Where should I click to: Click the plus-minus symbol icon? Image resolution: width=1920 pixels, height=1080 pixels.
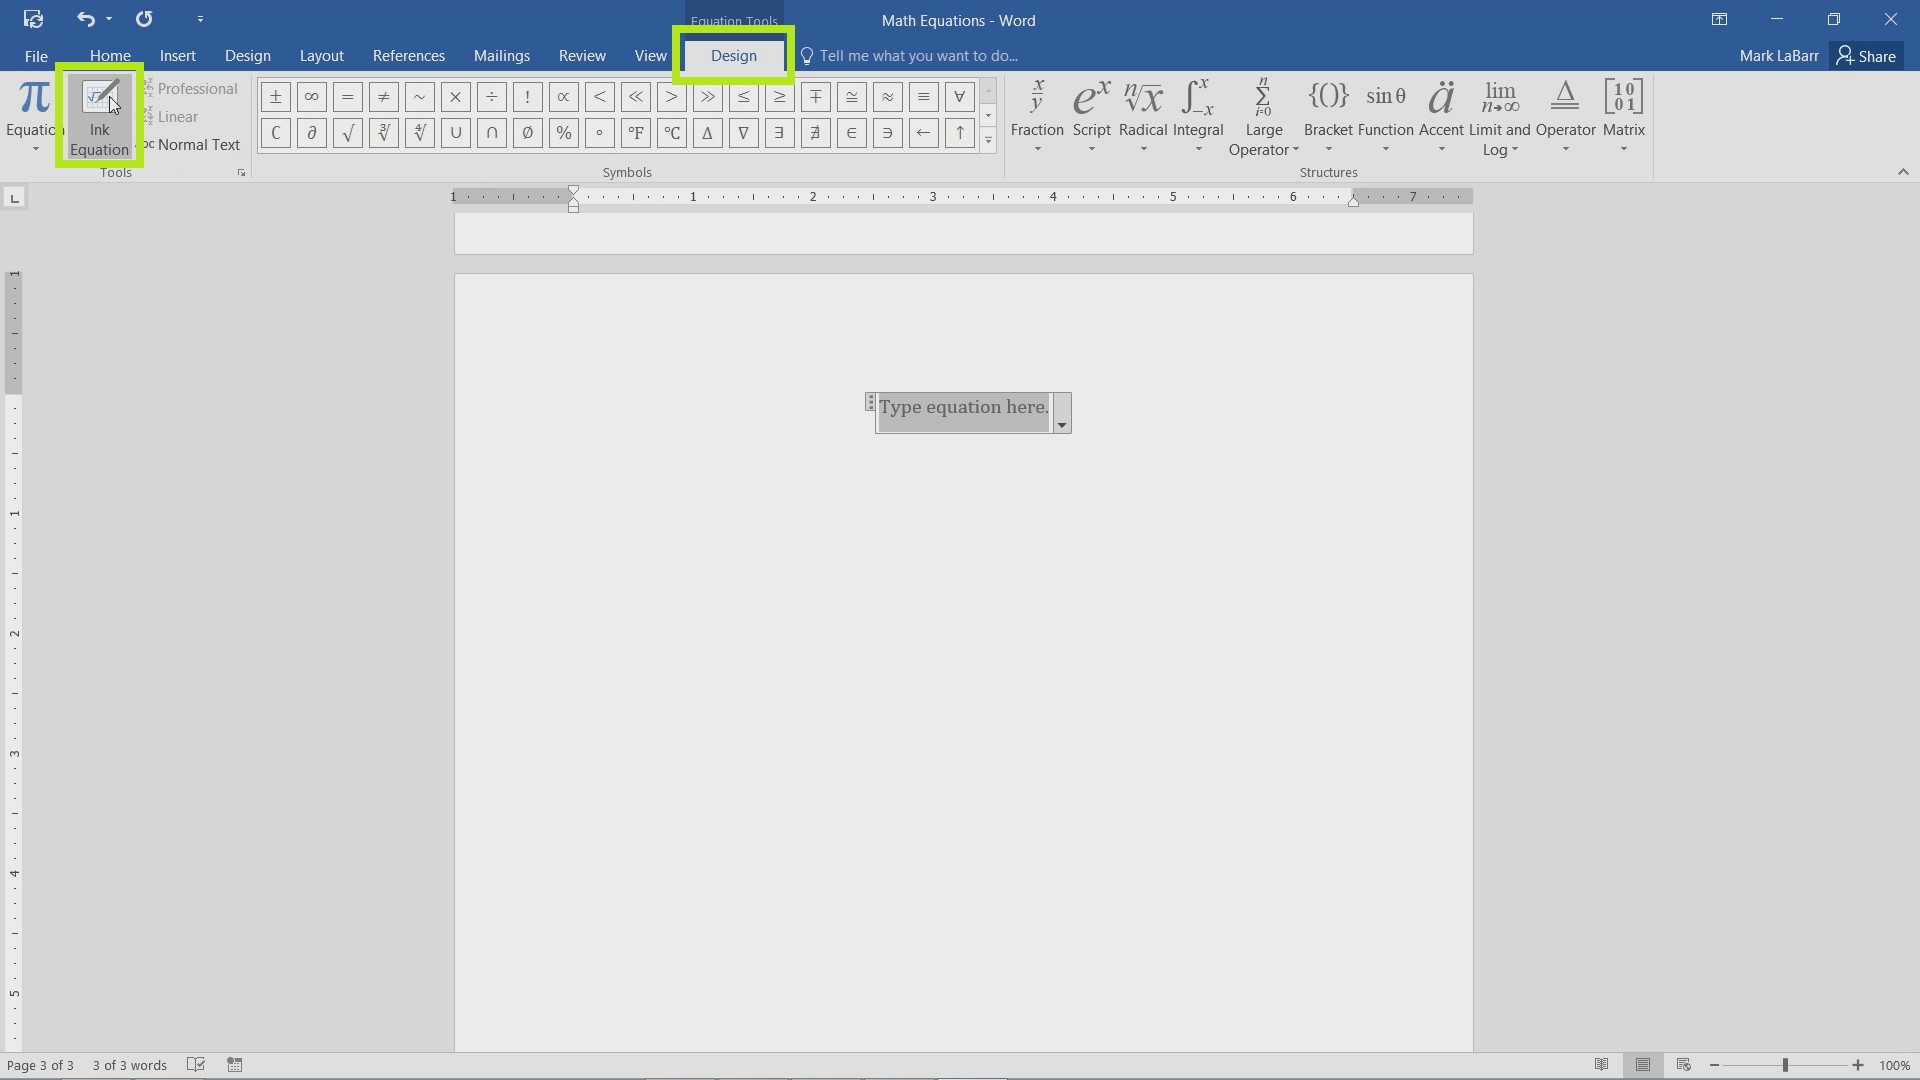(274, 96)
